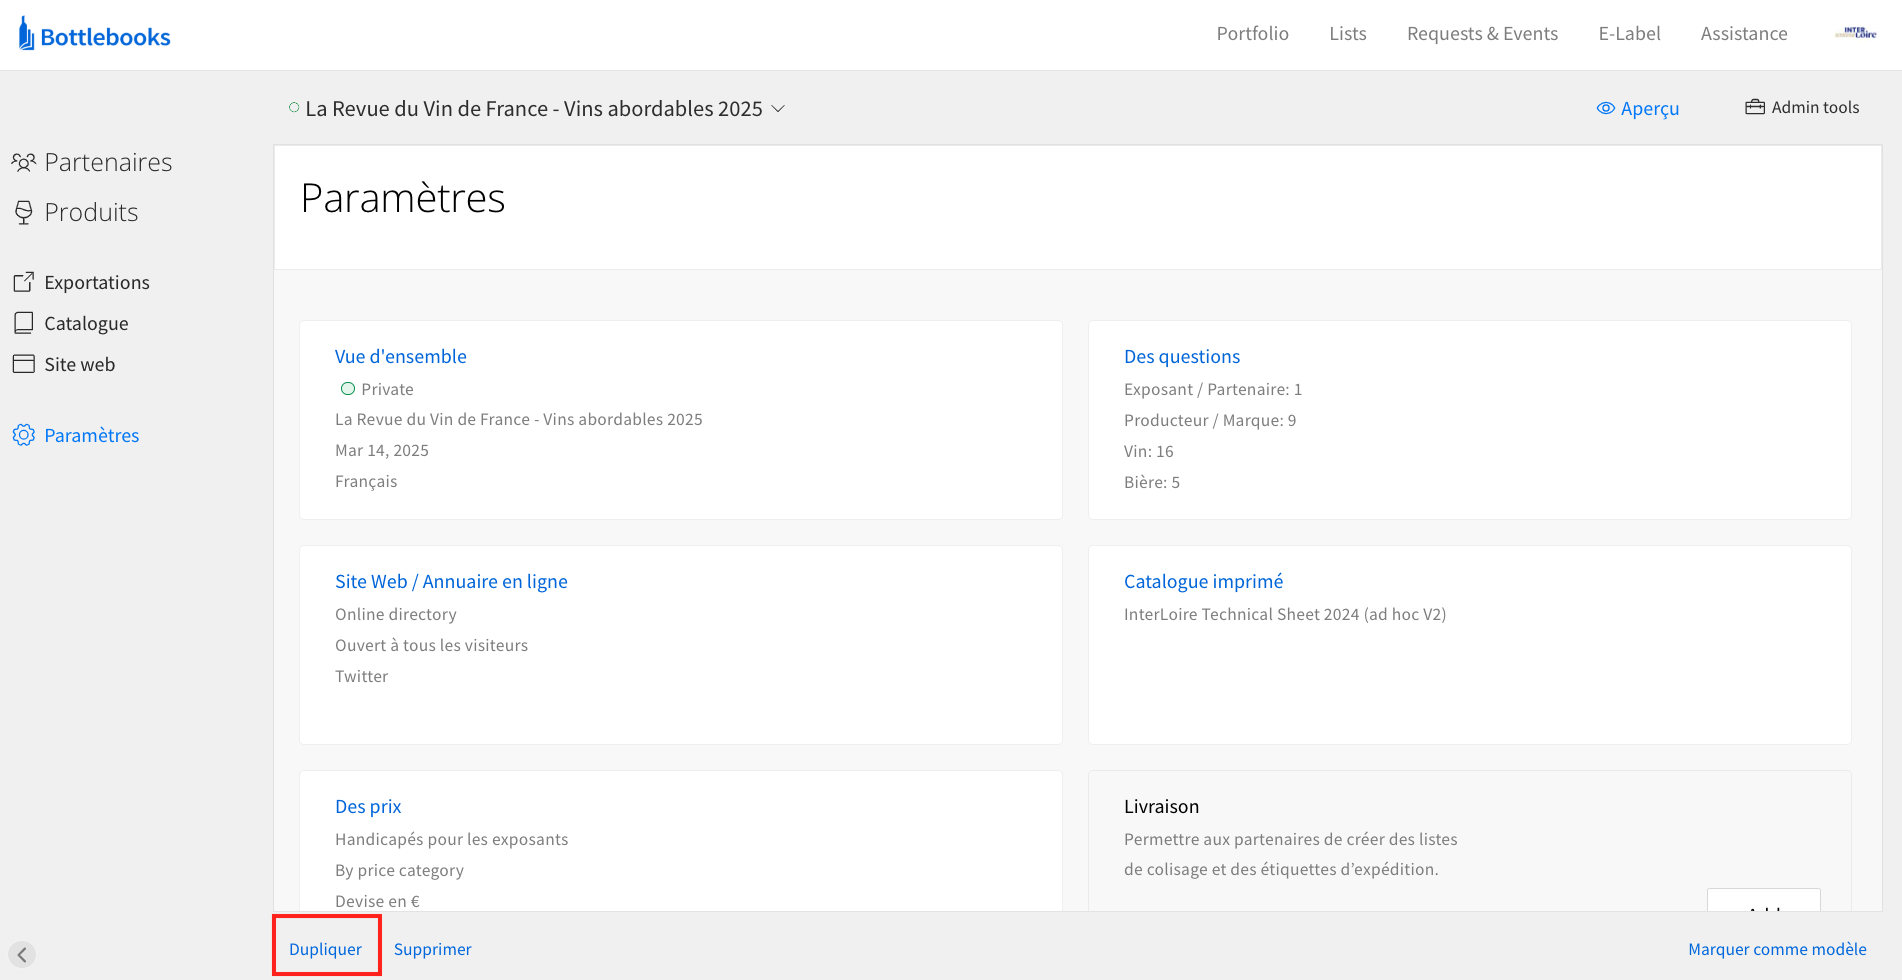Click the text Handicapés pour les exposants
This screenshot has width=1902, height=980.
pos(451,839)
